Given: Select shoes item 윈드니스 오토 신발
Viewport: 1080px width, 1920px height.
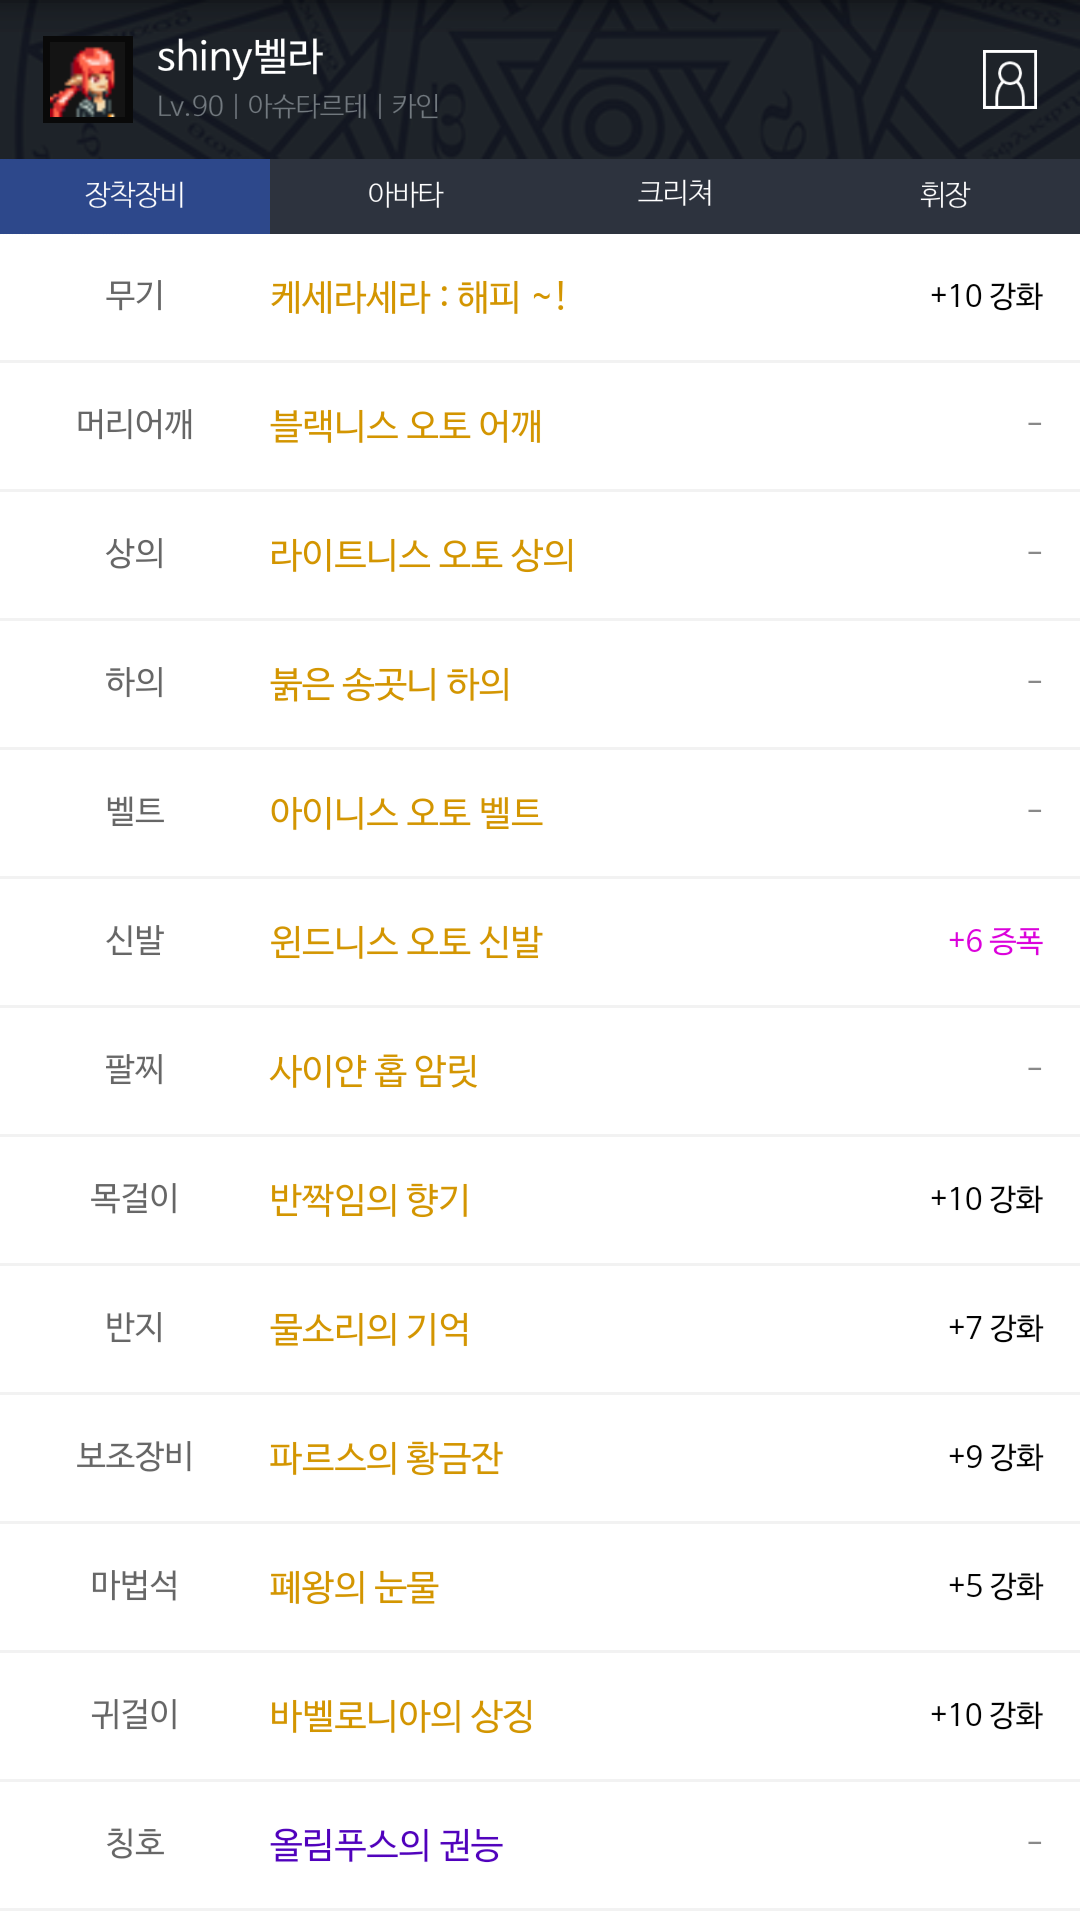Looking at the screenshot, I should 405,942.
